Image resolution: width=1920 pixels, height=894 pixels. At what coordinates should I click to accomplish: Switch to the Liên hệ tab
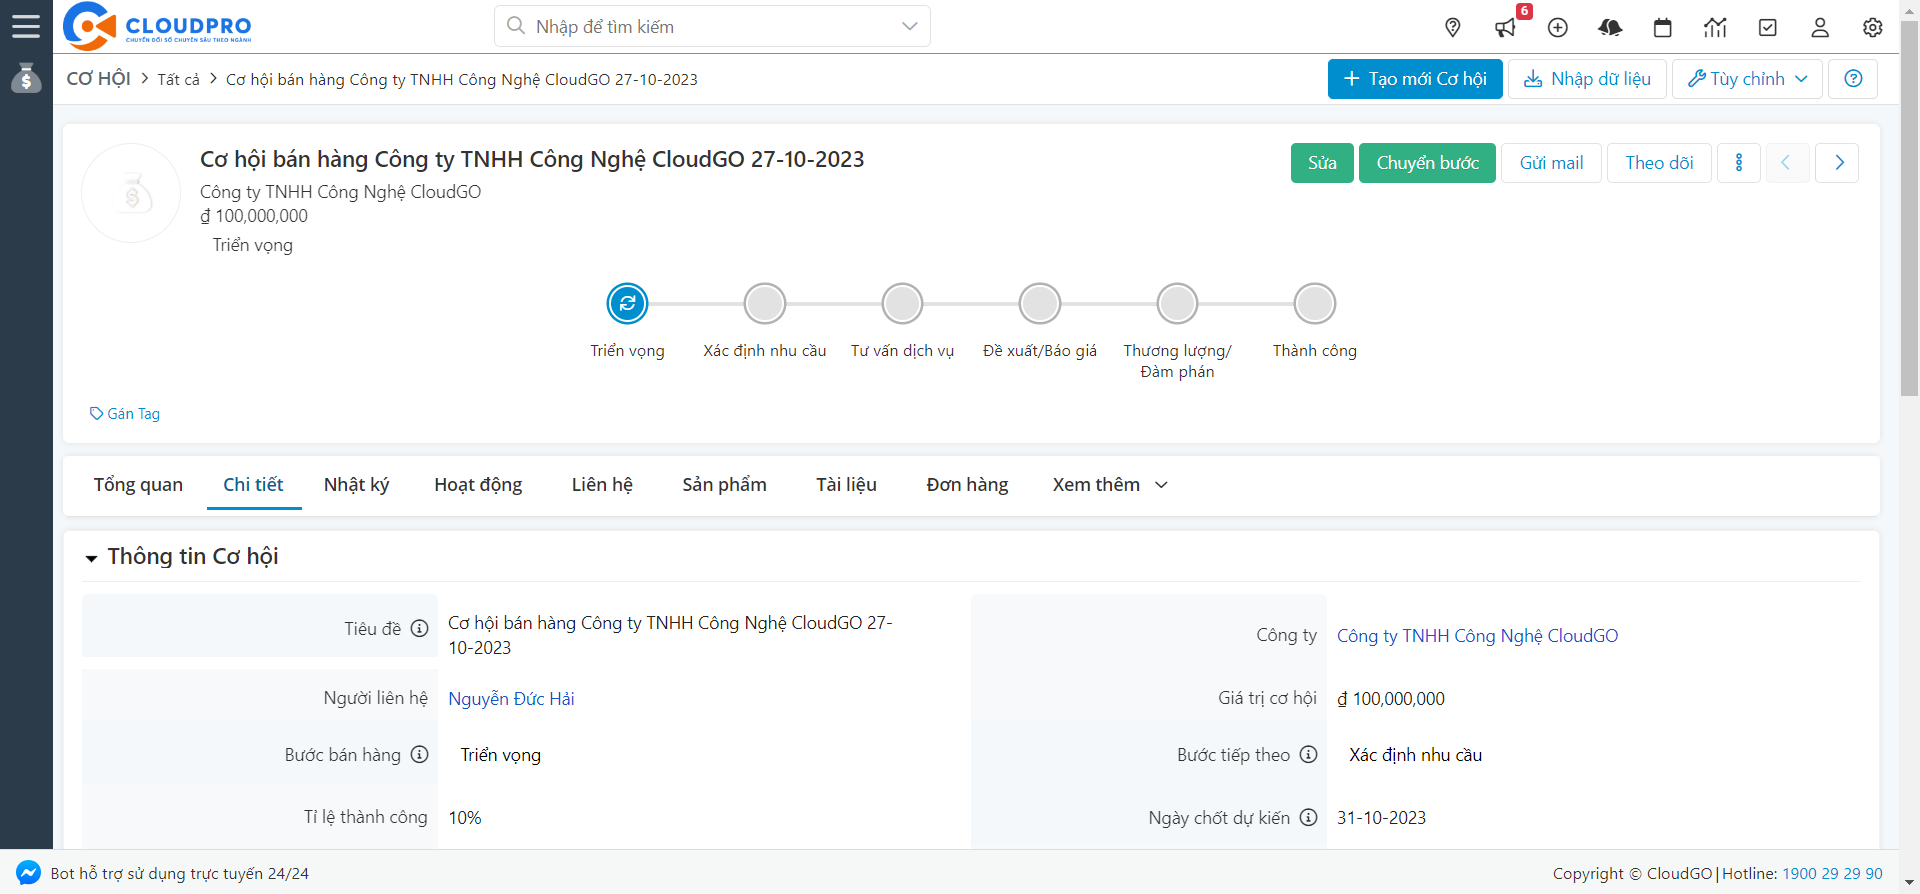click(602, 485)
